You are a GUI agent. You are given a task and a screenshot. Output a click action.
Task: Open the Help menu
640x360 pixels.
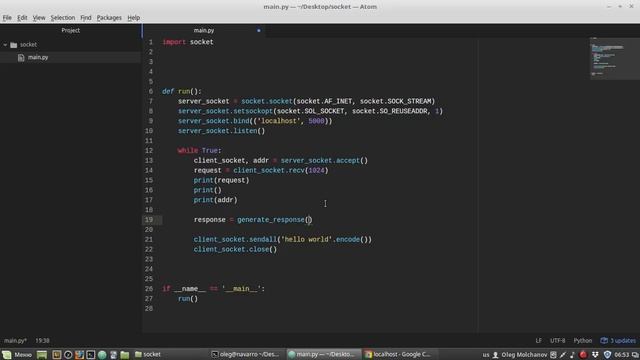(133, 18)
